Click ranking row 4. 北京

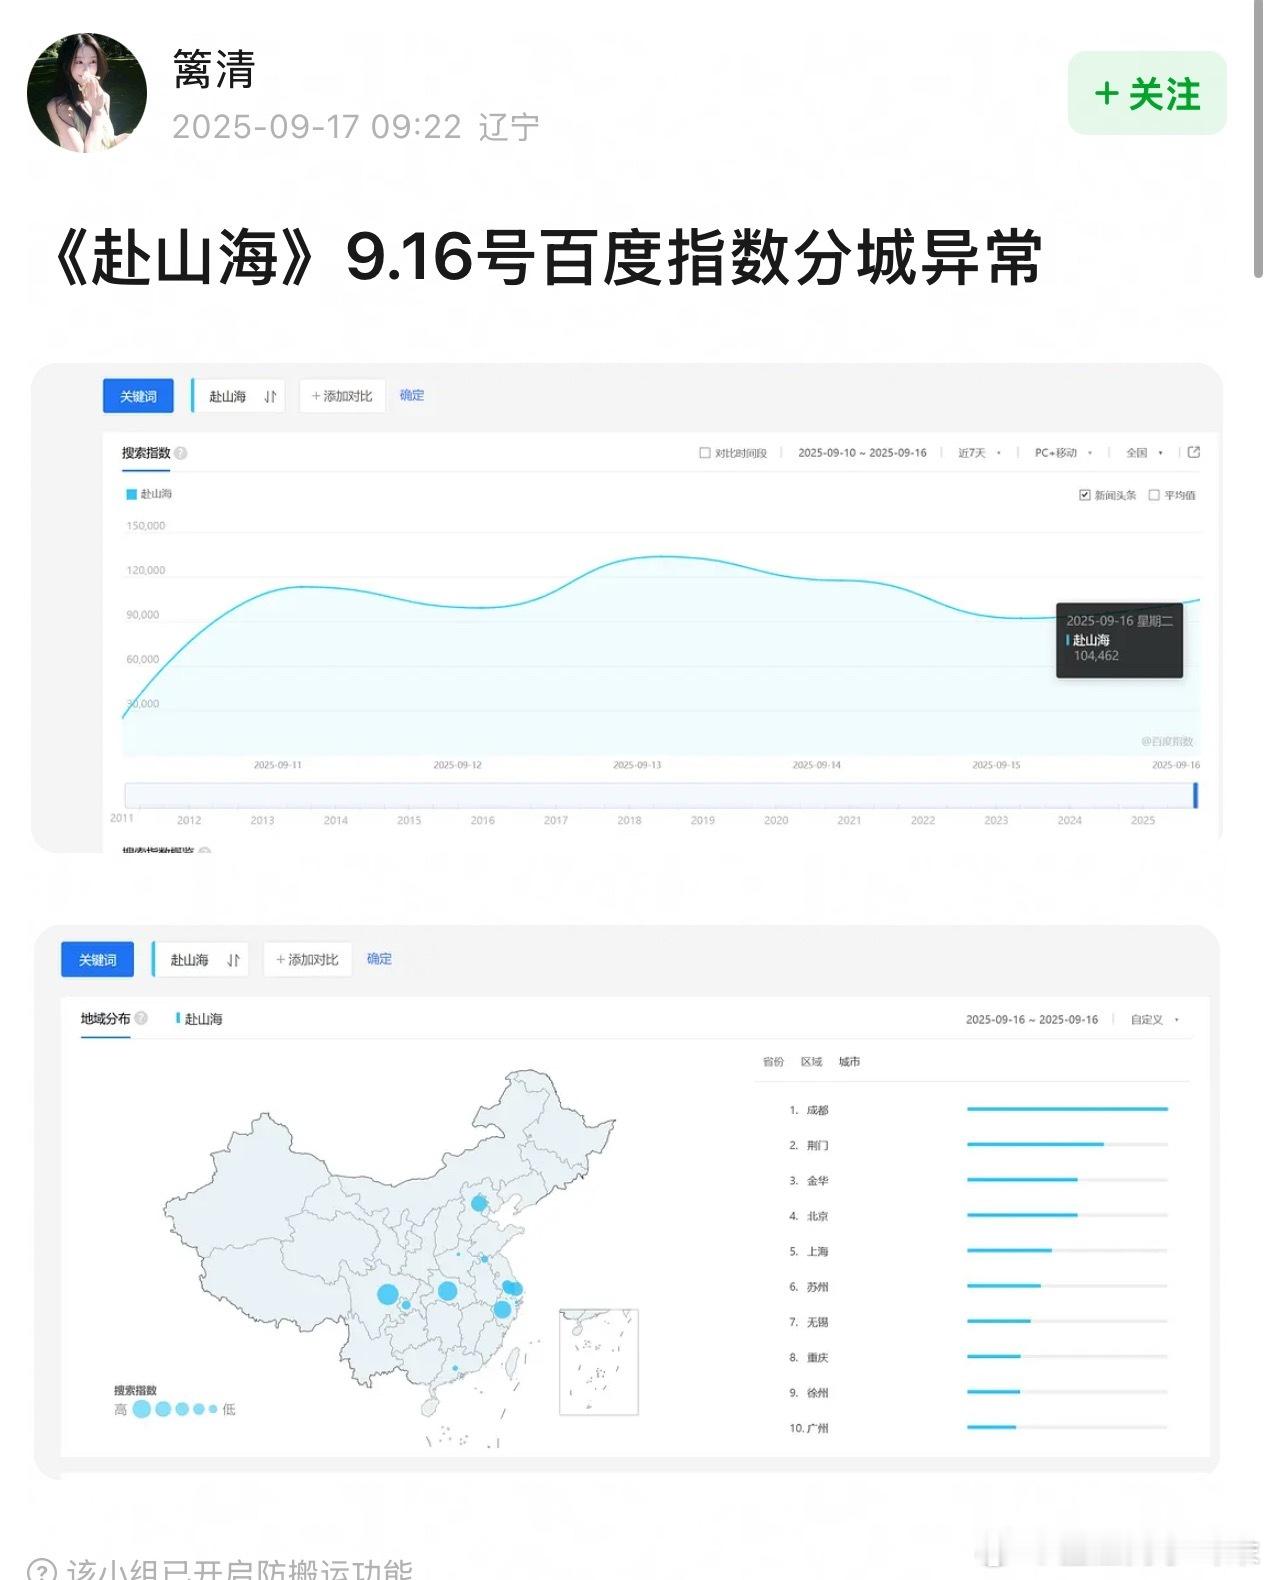tap(978, 1216)
